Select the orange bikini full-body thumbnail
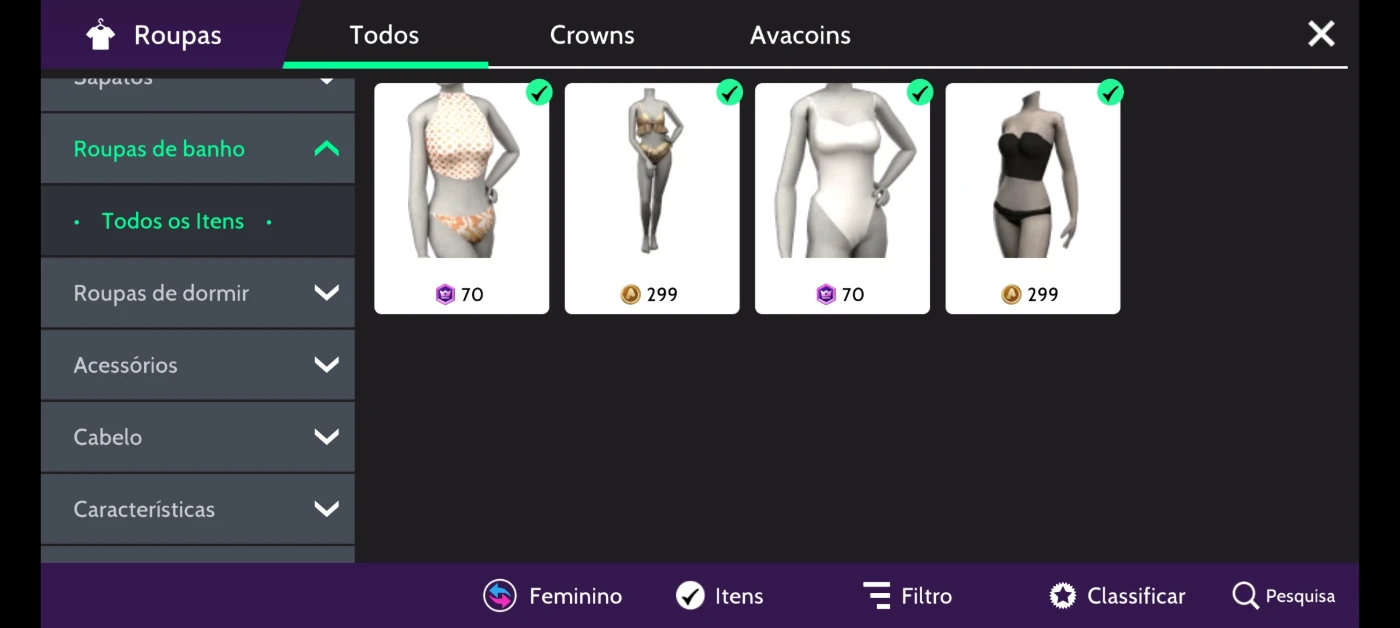The image size is (1400, 628). pos(652,198)
